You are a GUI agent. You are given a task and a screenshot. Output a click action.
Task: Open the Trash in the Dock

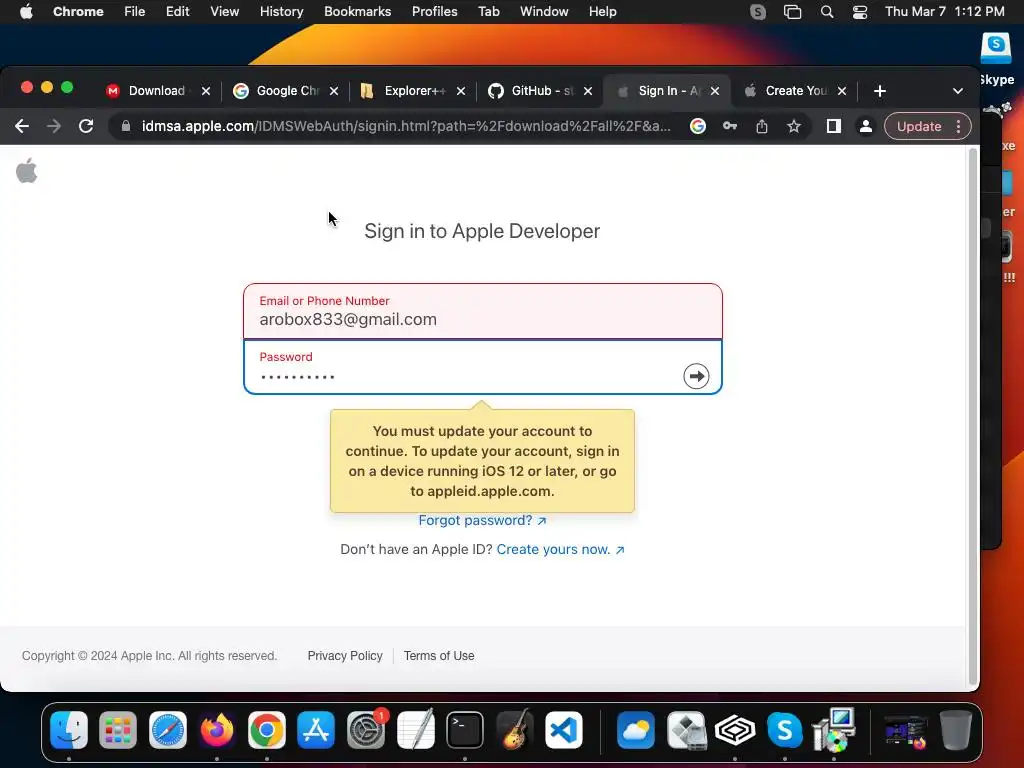(955, 729)
